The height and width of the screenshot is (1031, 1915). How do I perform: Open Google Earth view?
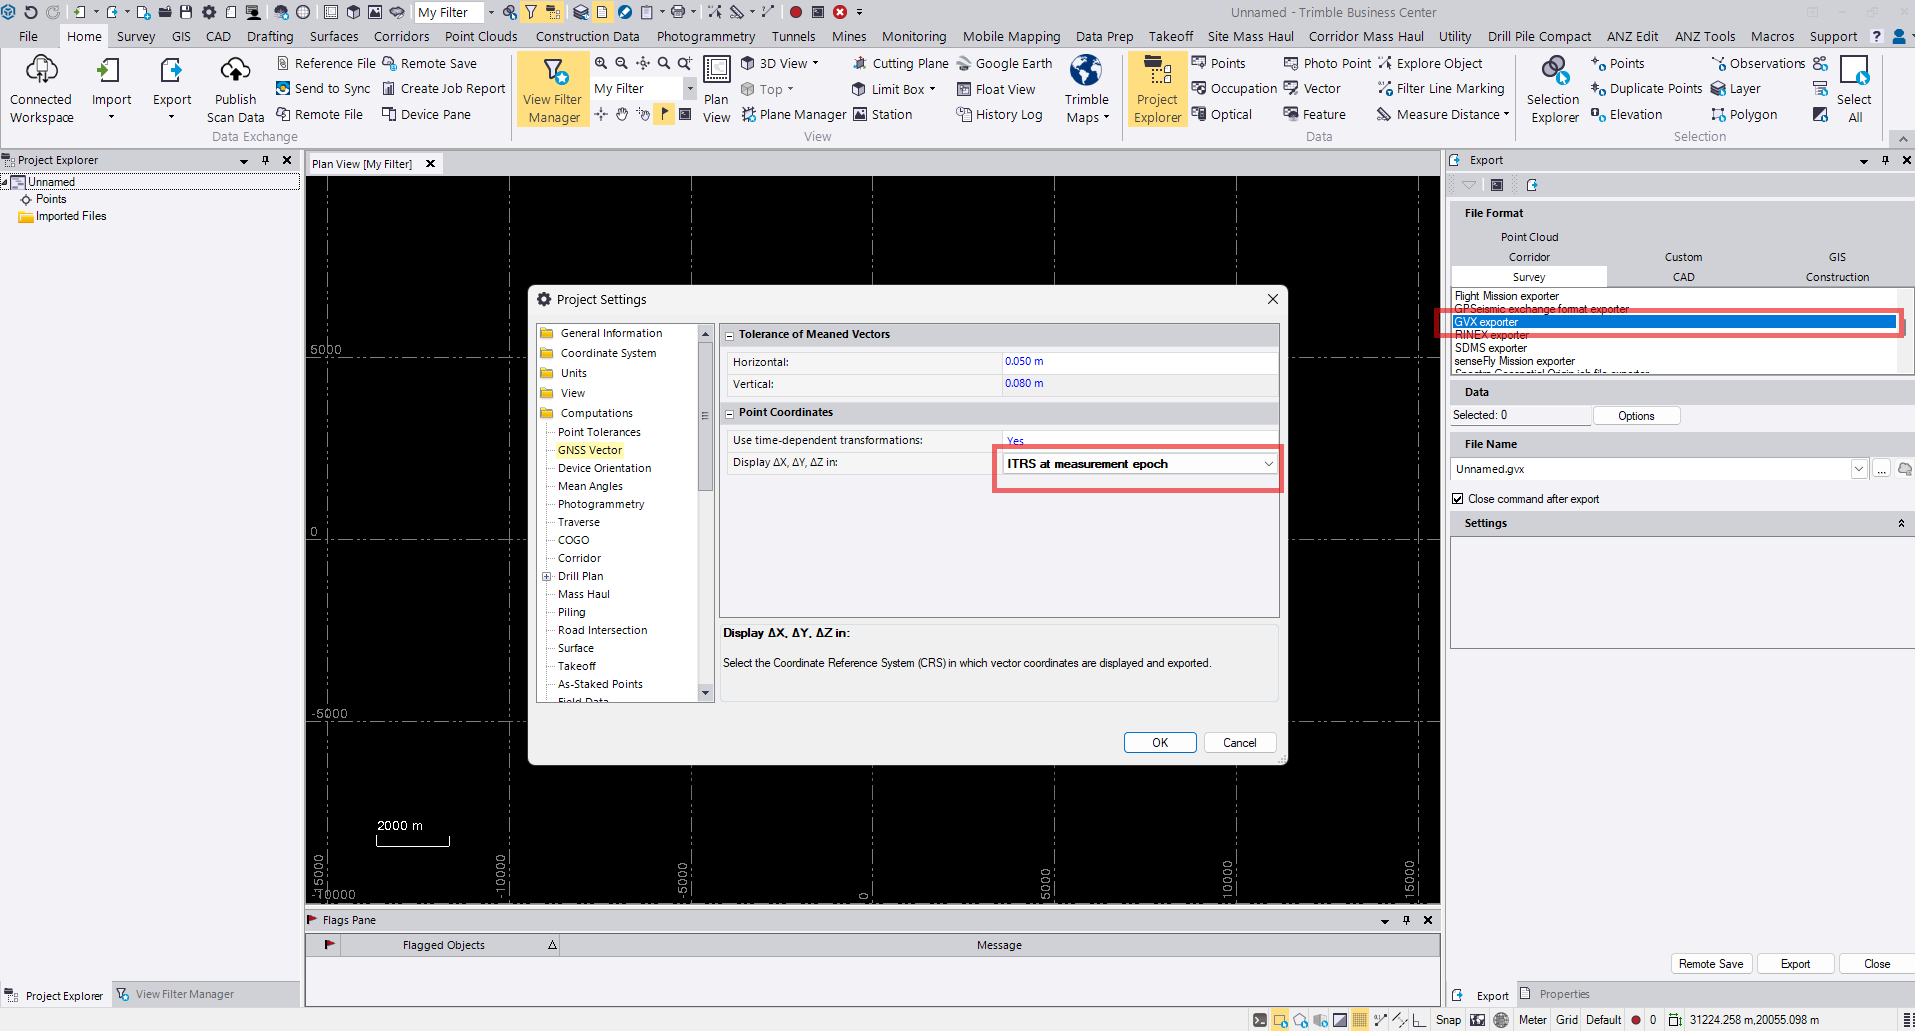tap(1004, 63)
